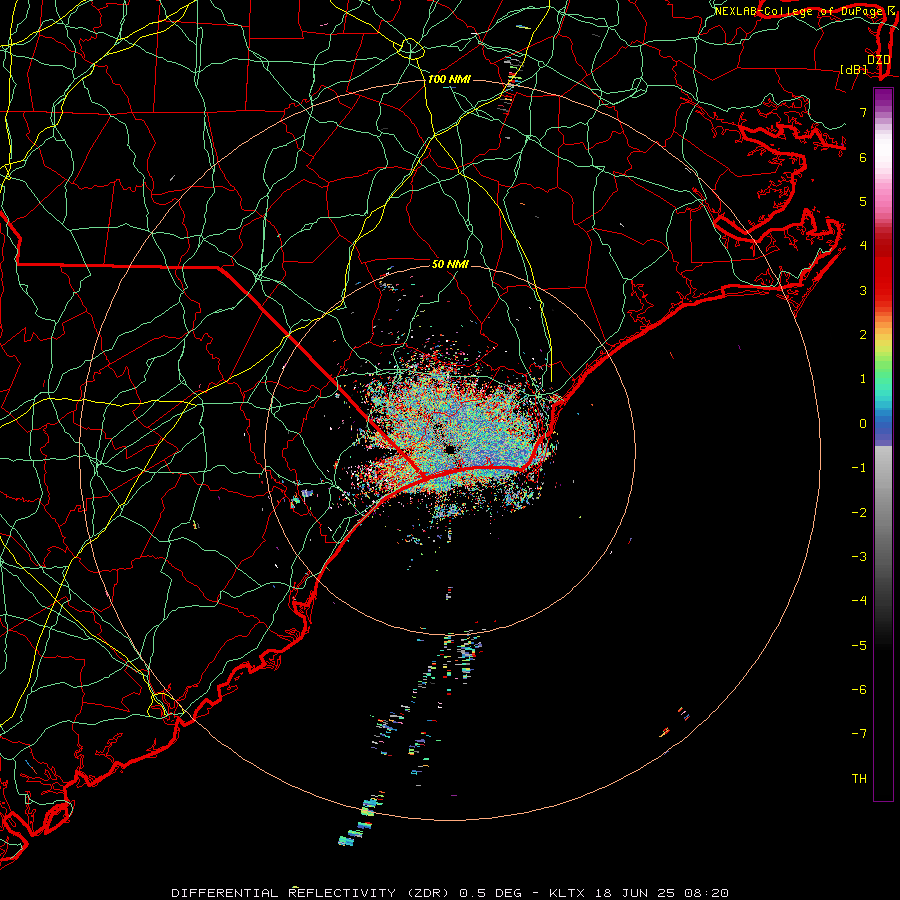Select the 6 dB scale label
900x900 pixels.
863,157
